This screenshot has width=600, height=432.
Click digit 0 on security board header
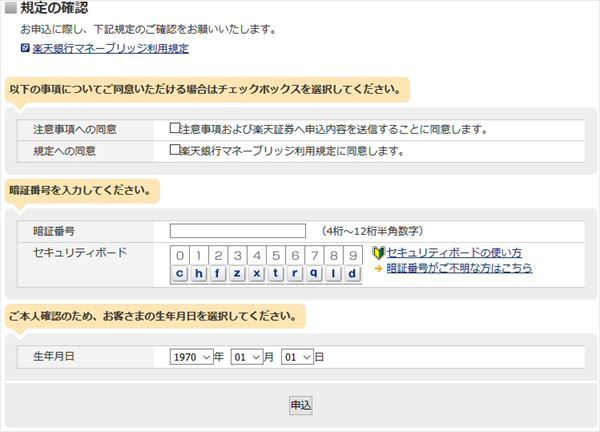[x=180, y=255]
